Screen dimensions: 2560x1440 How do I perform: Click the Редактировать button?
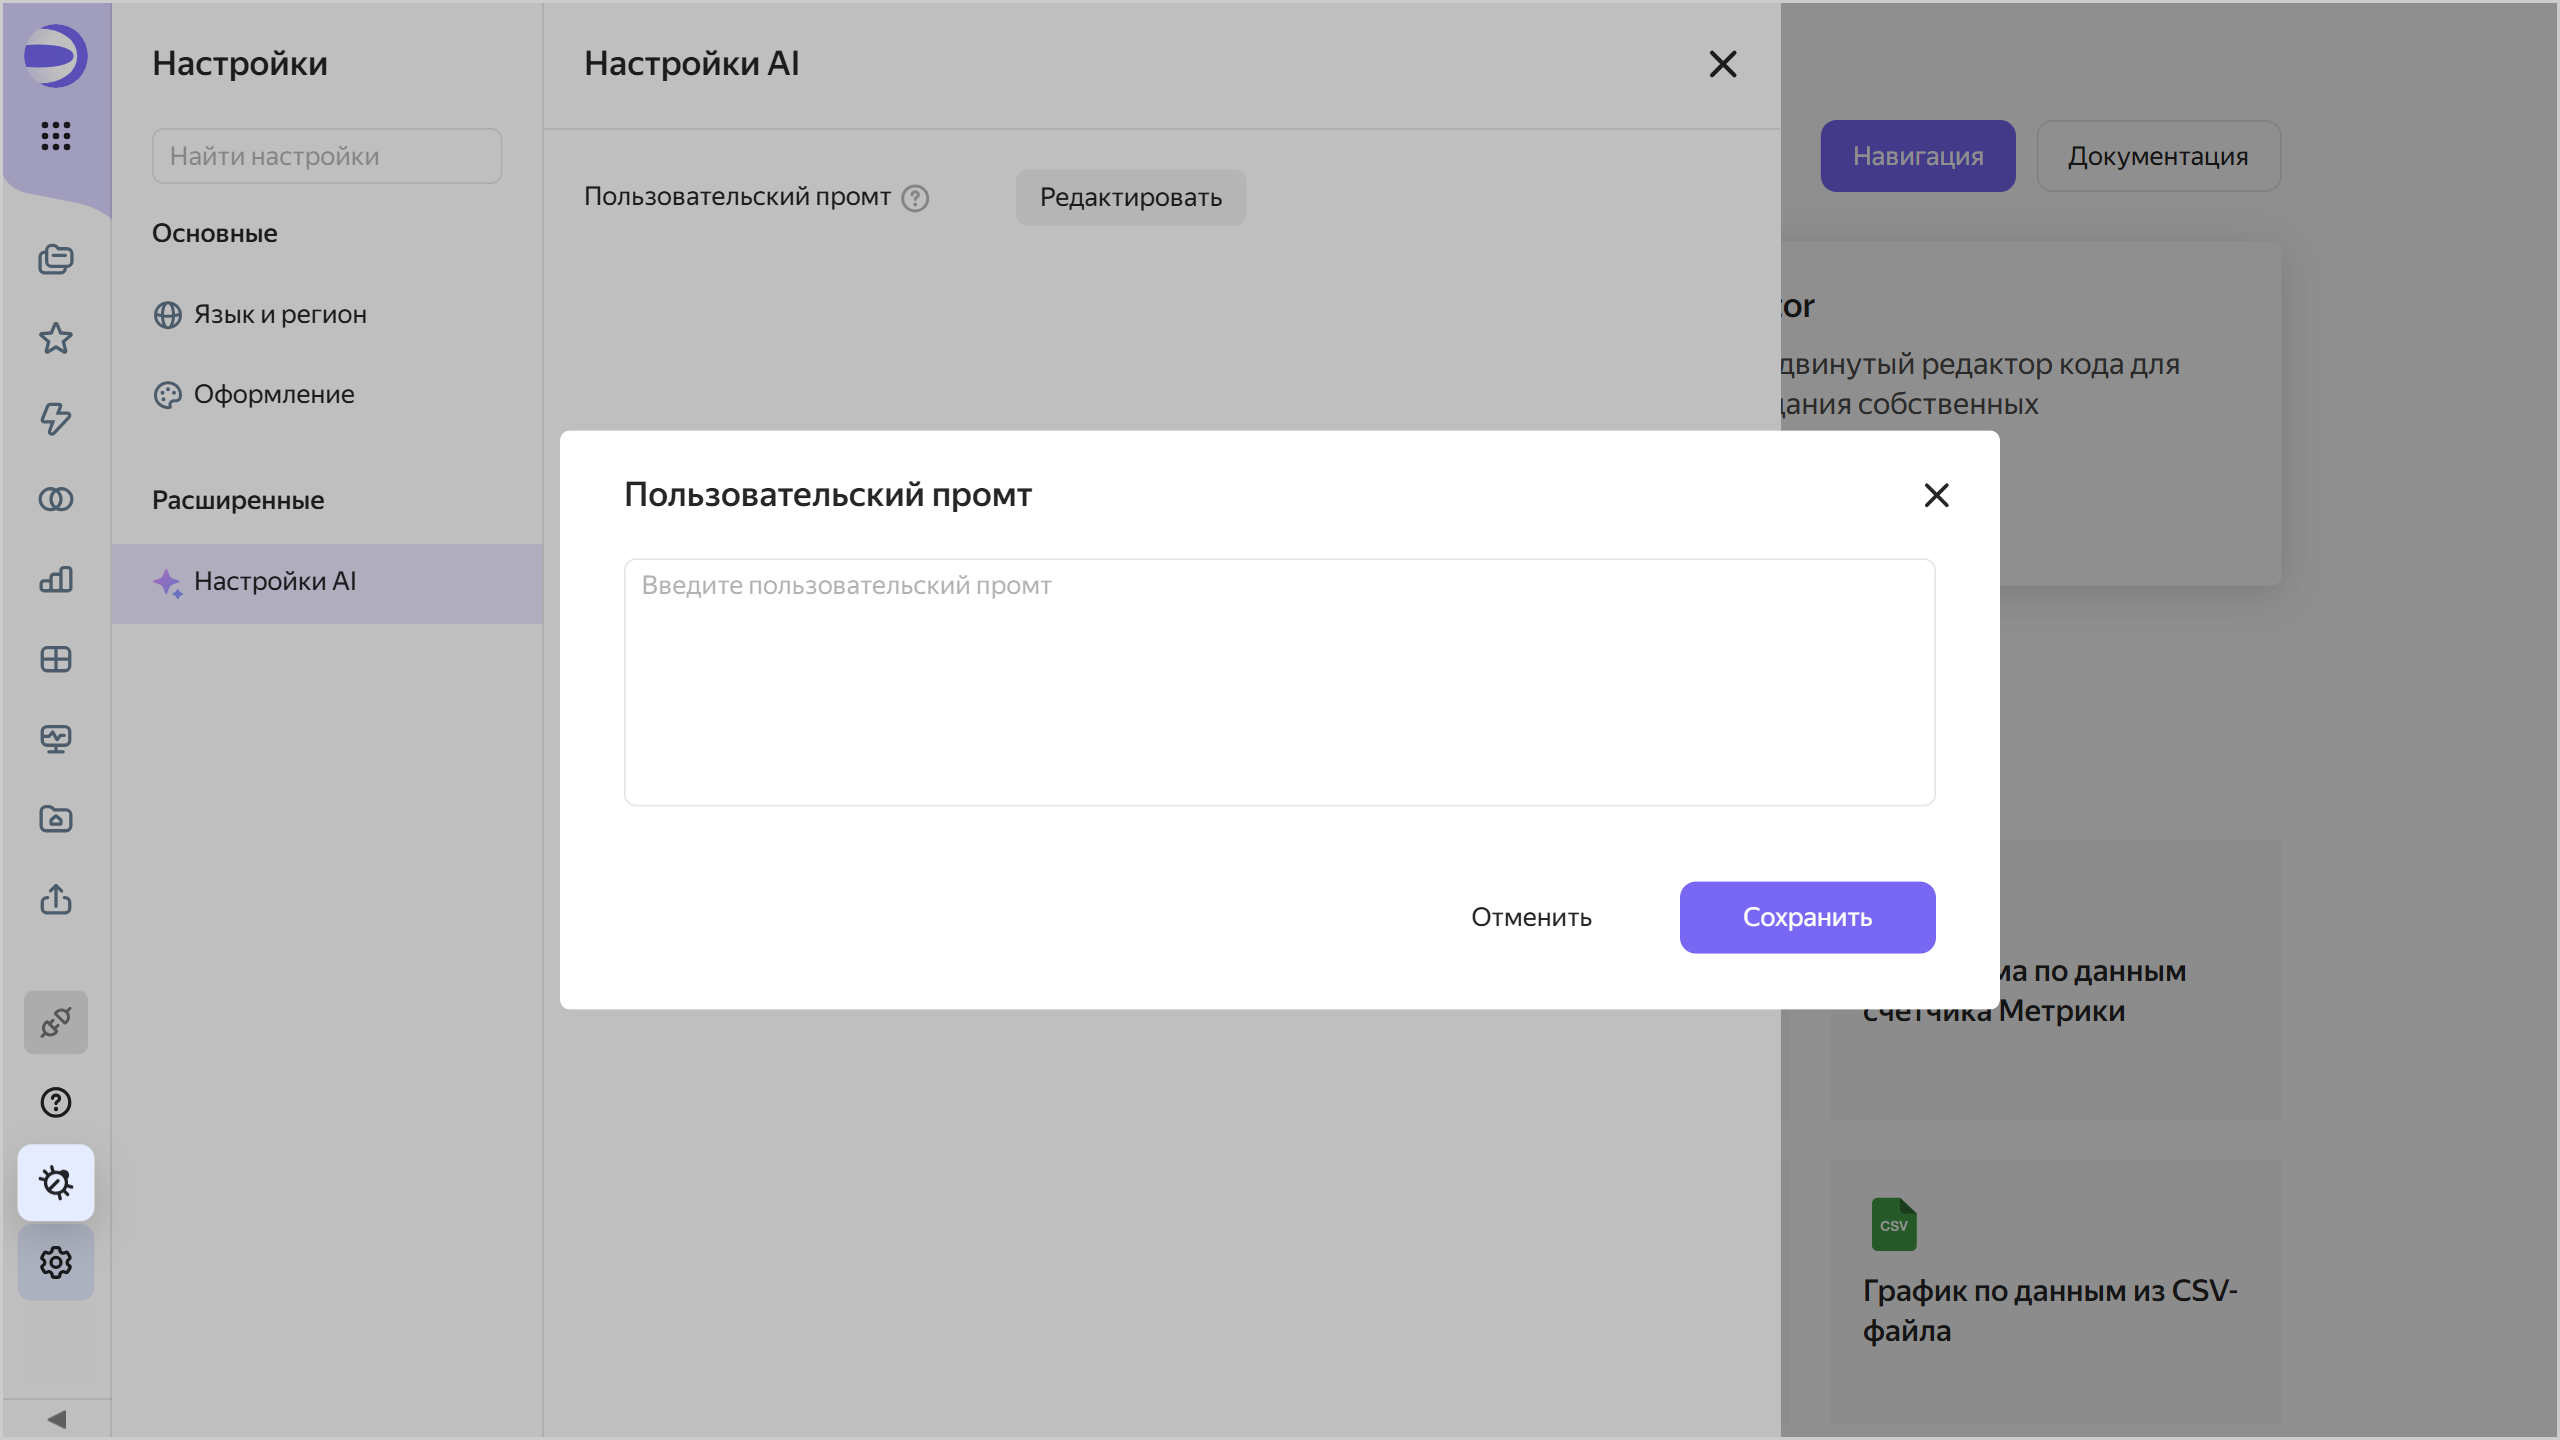pyautogui.click(x=1130, y=198)
